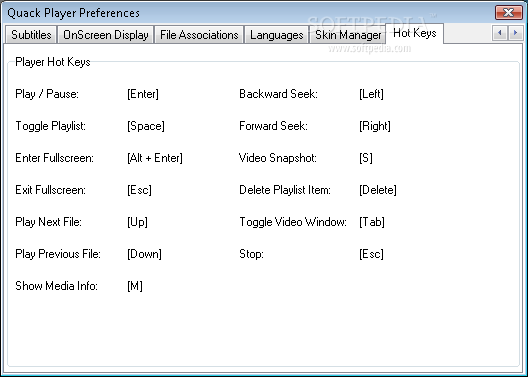The width and height of the screenshot is (528, 377).
Task: Click the 'Exit Fullscreen:' label
Action: click(51, 190)
